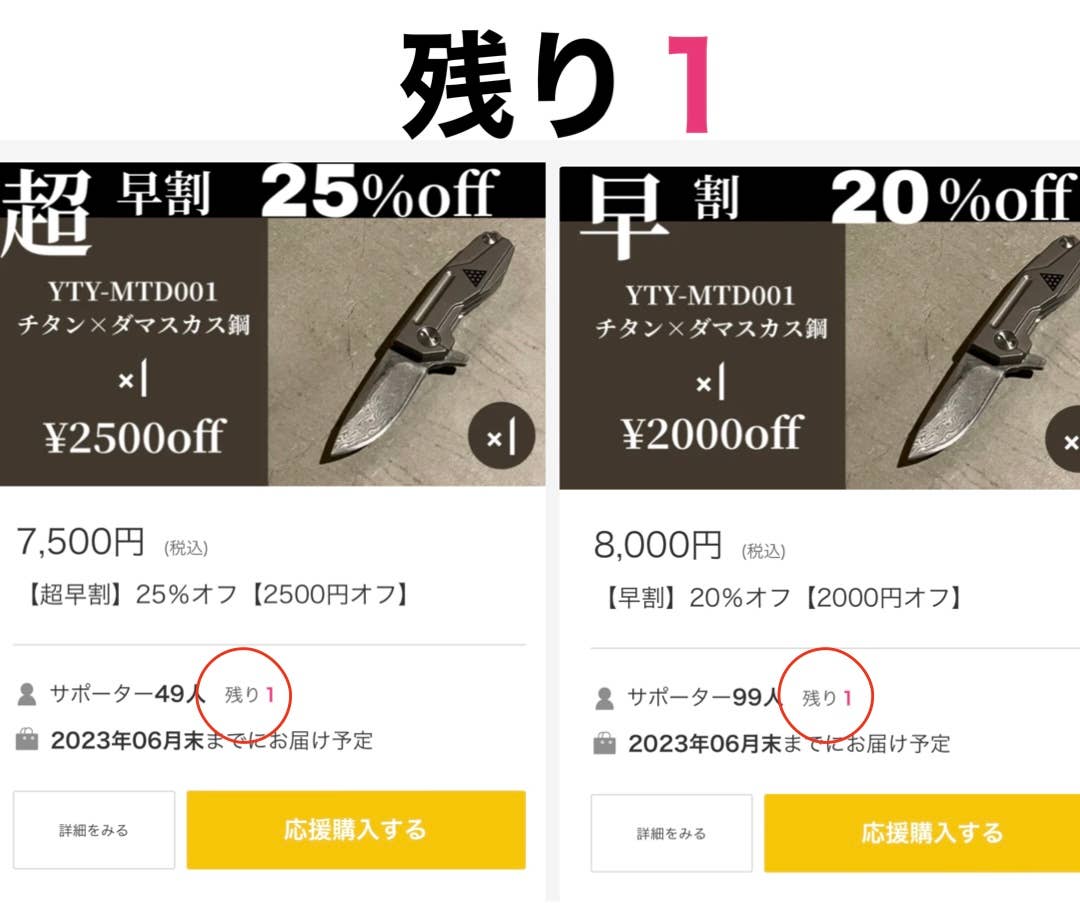Click the supporter person icon on 8,000円 card

pos(604,698)
